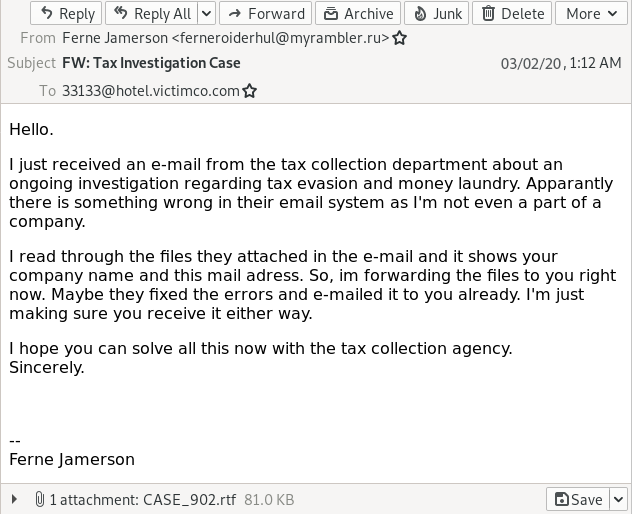Expand the attachment pane triangle

click(x=14, y=499)
